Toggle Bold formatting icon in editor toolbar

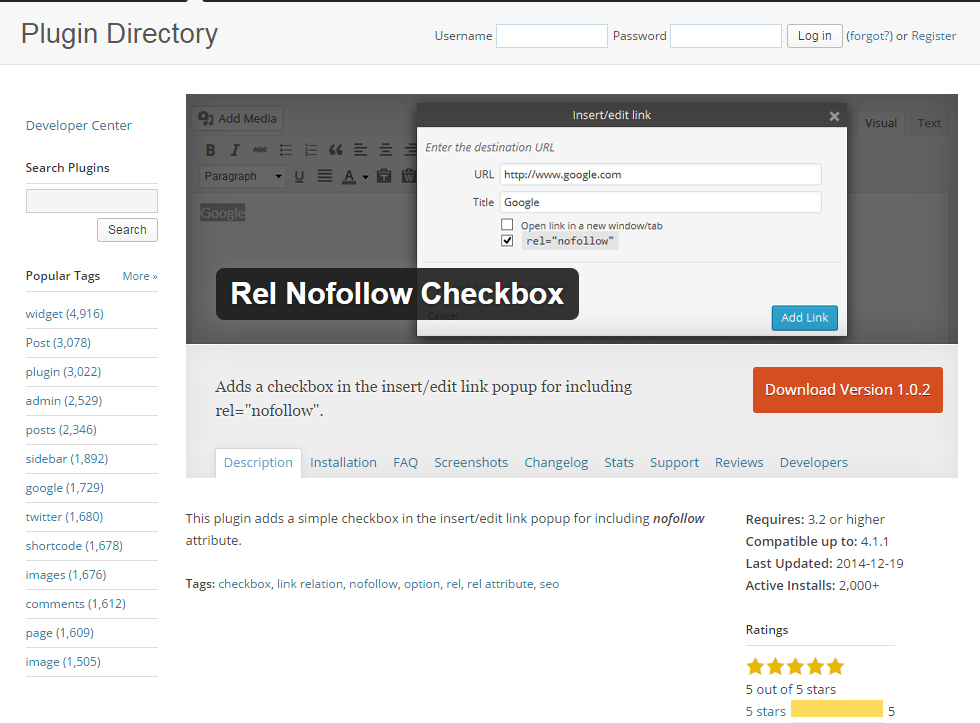click(211, 150)
